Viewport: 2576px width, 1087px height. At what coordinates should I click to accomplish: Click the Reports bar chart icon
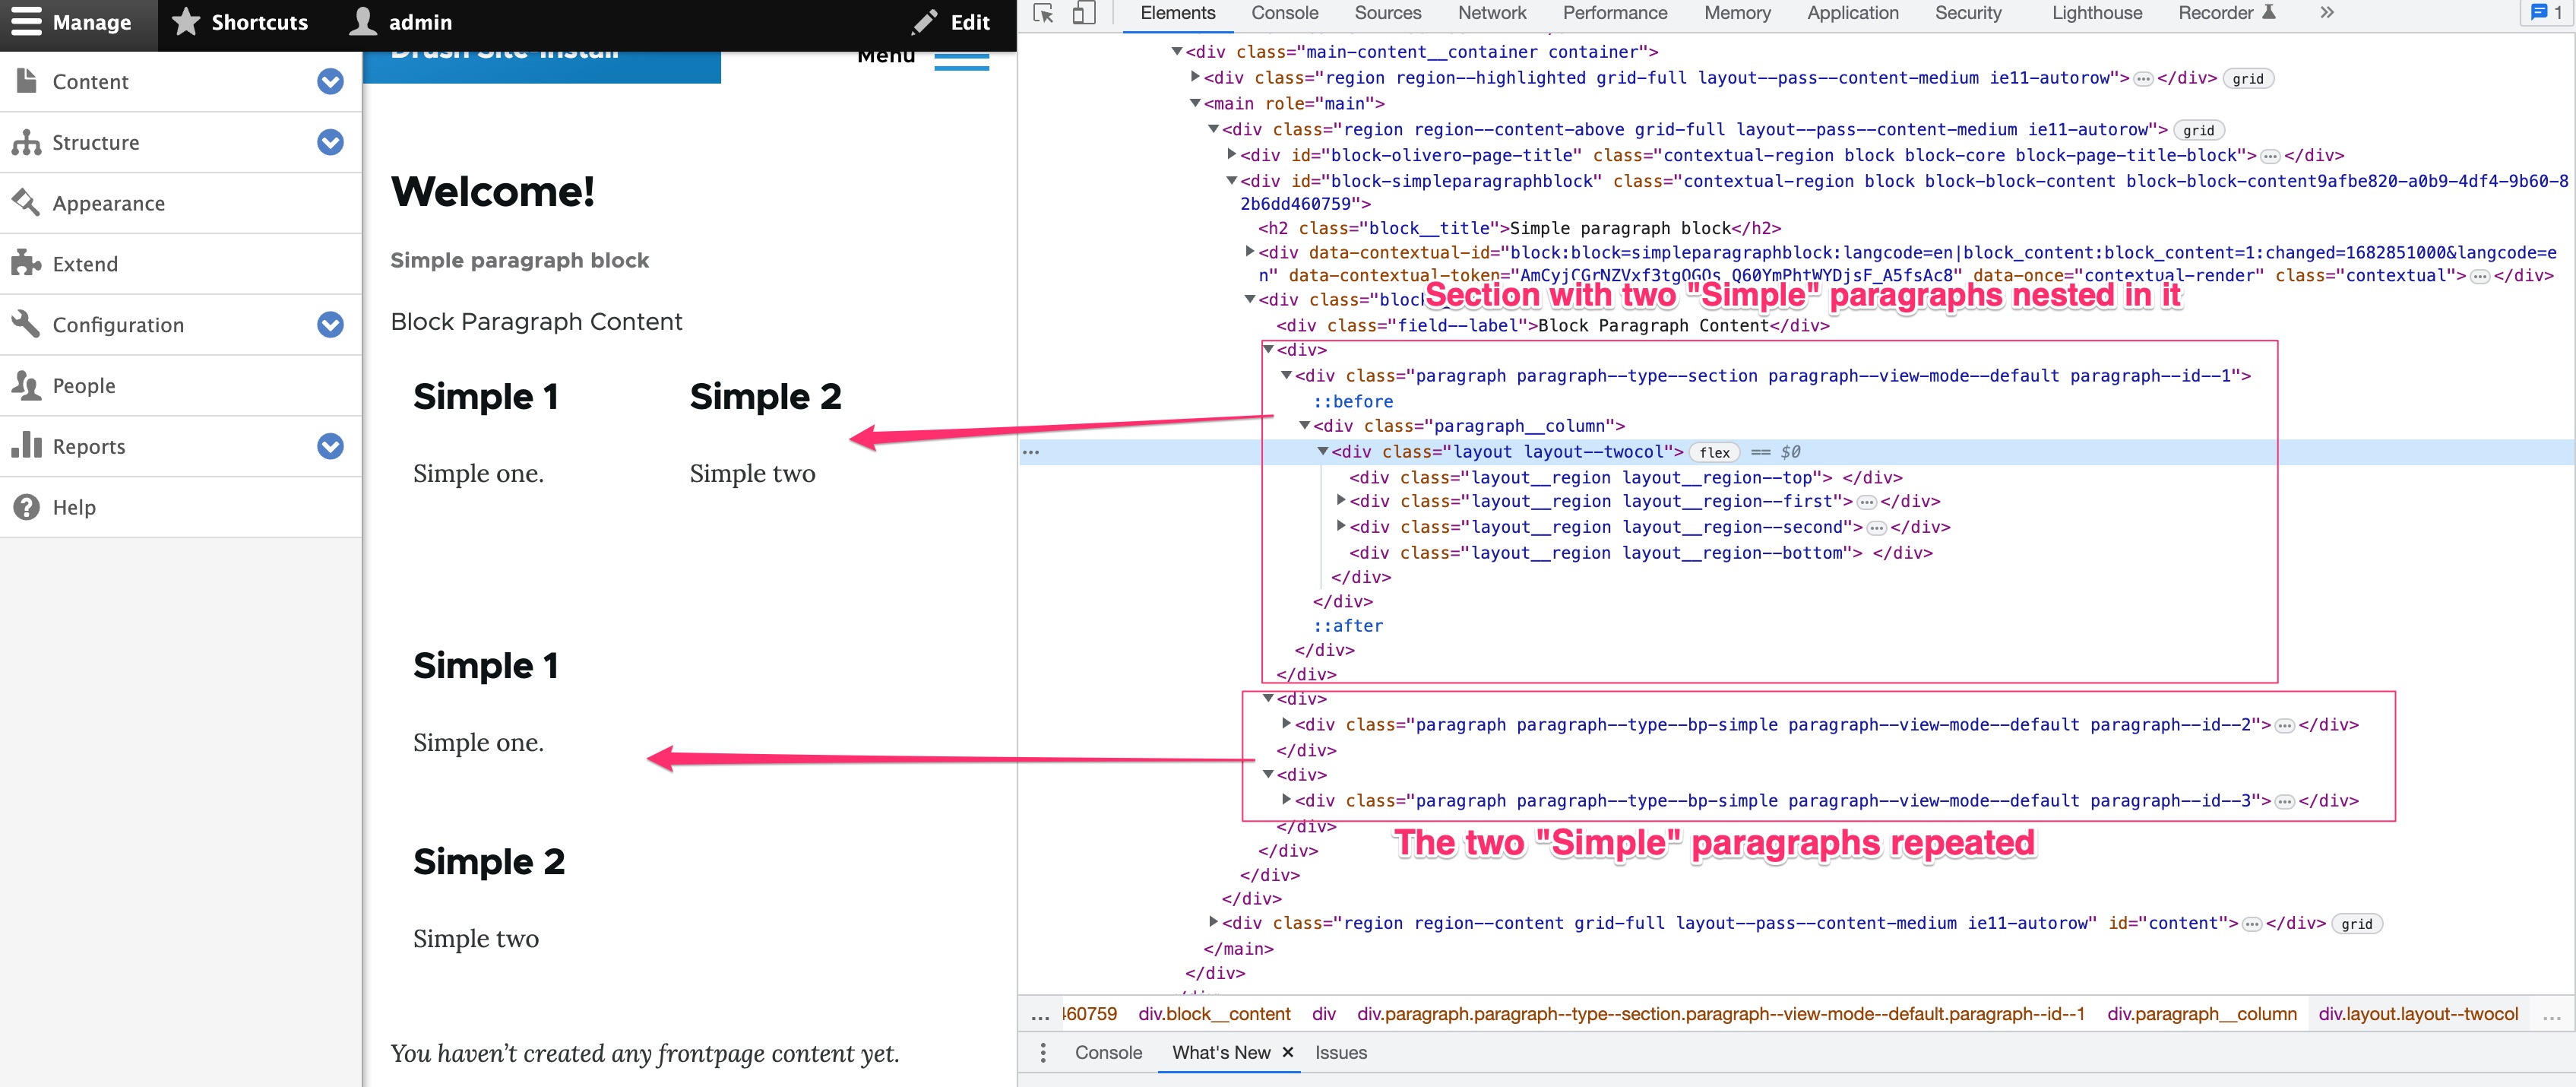coord(26,446)
